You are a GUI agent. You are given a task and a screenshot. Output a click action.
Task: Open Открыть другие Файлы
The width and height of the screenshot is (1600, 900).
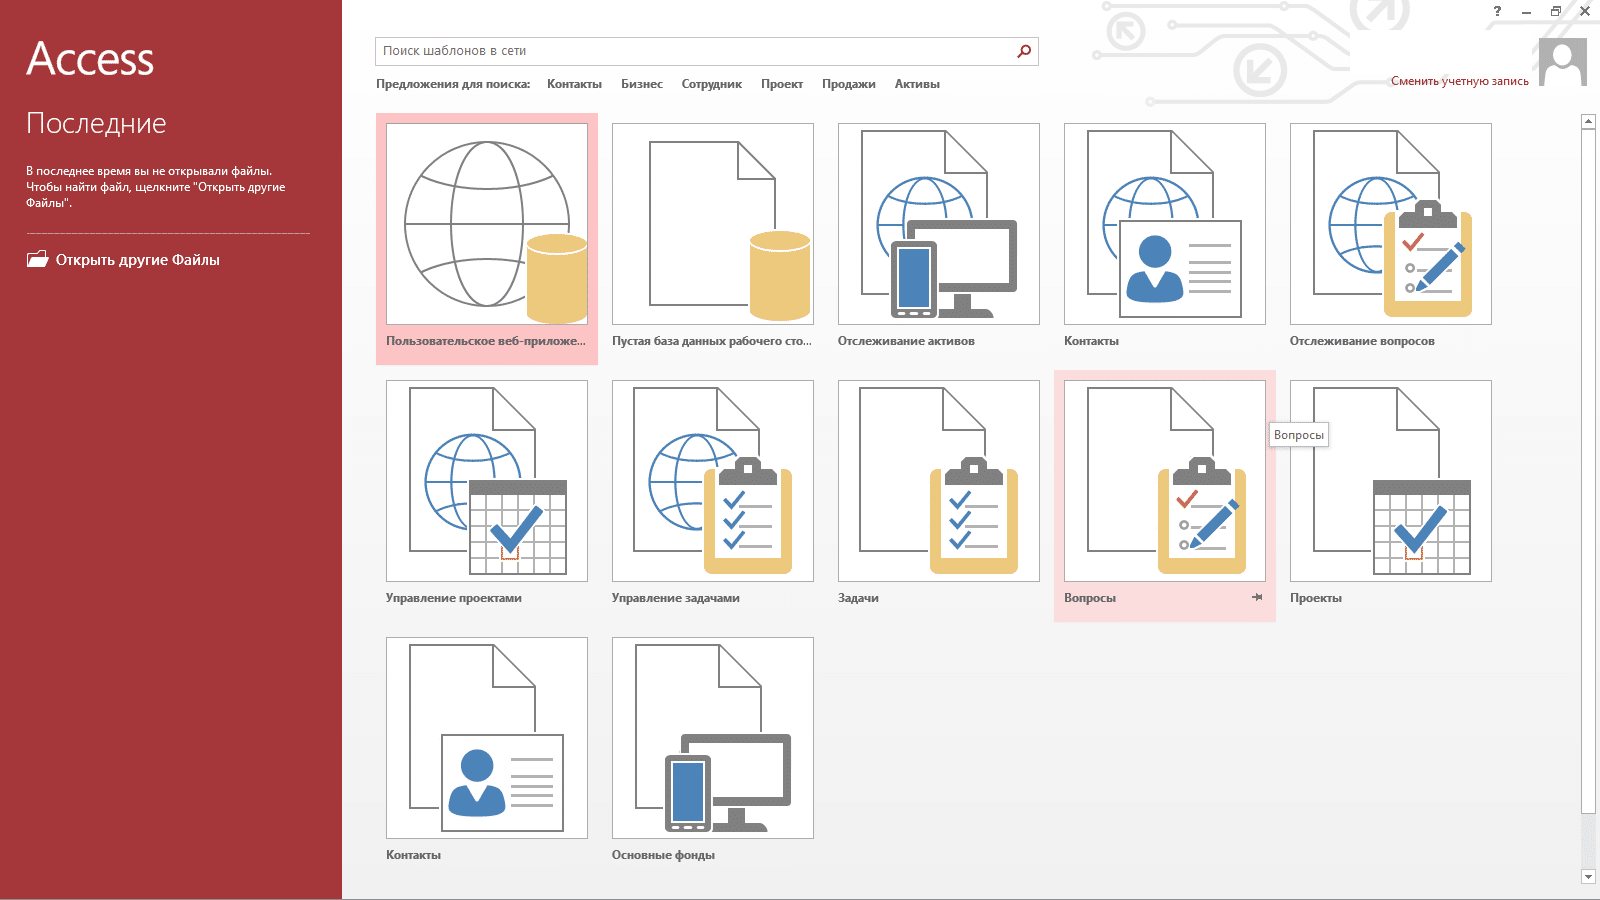coord(123,260)
